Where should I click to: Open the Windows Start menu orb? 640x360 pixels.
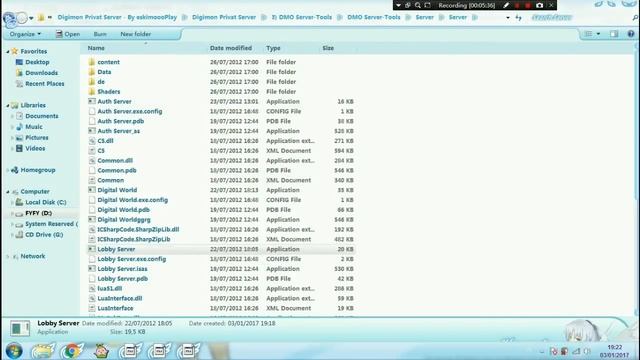click(x=14, y=351)
